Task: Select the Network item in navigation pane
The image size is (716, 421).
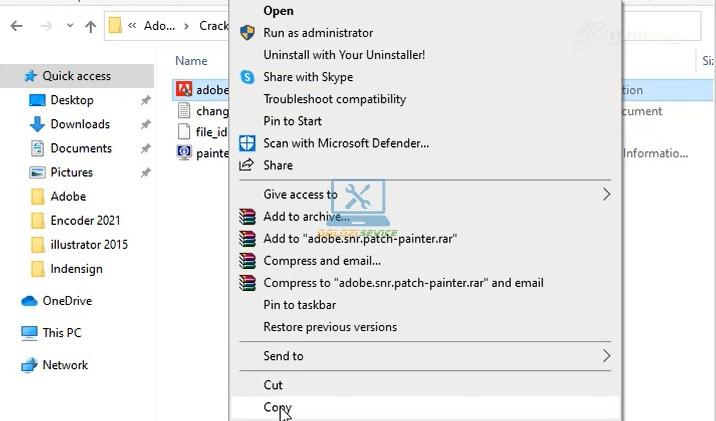Action: (x=65, y=365)
